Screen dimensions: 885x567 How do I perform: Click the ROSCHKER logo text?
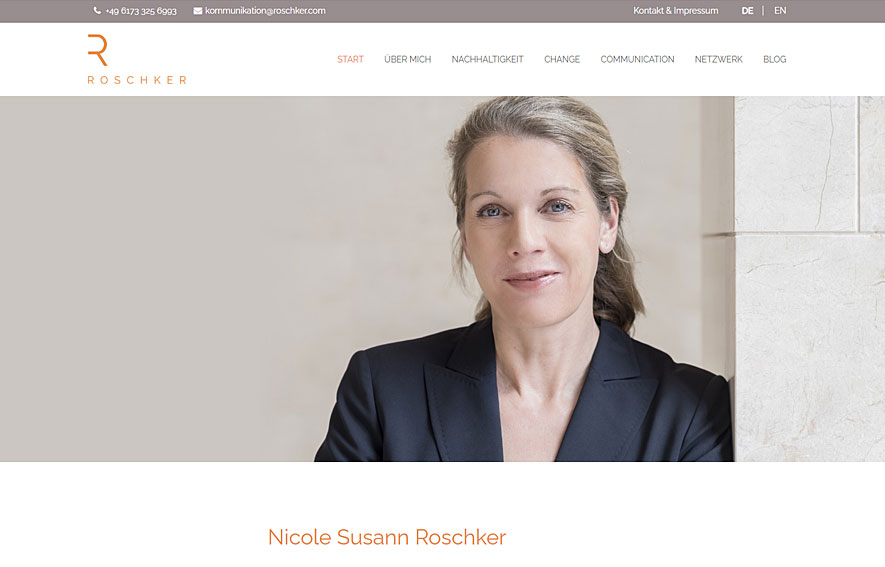point(137,80)
